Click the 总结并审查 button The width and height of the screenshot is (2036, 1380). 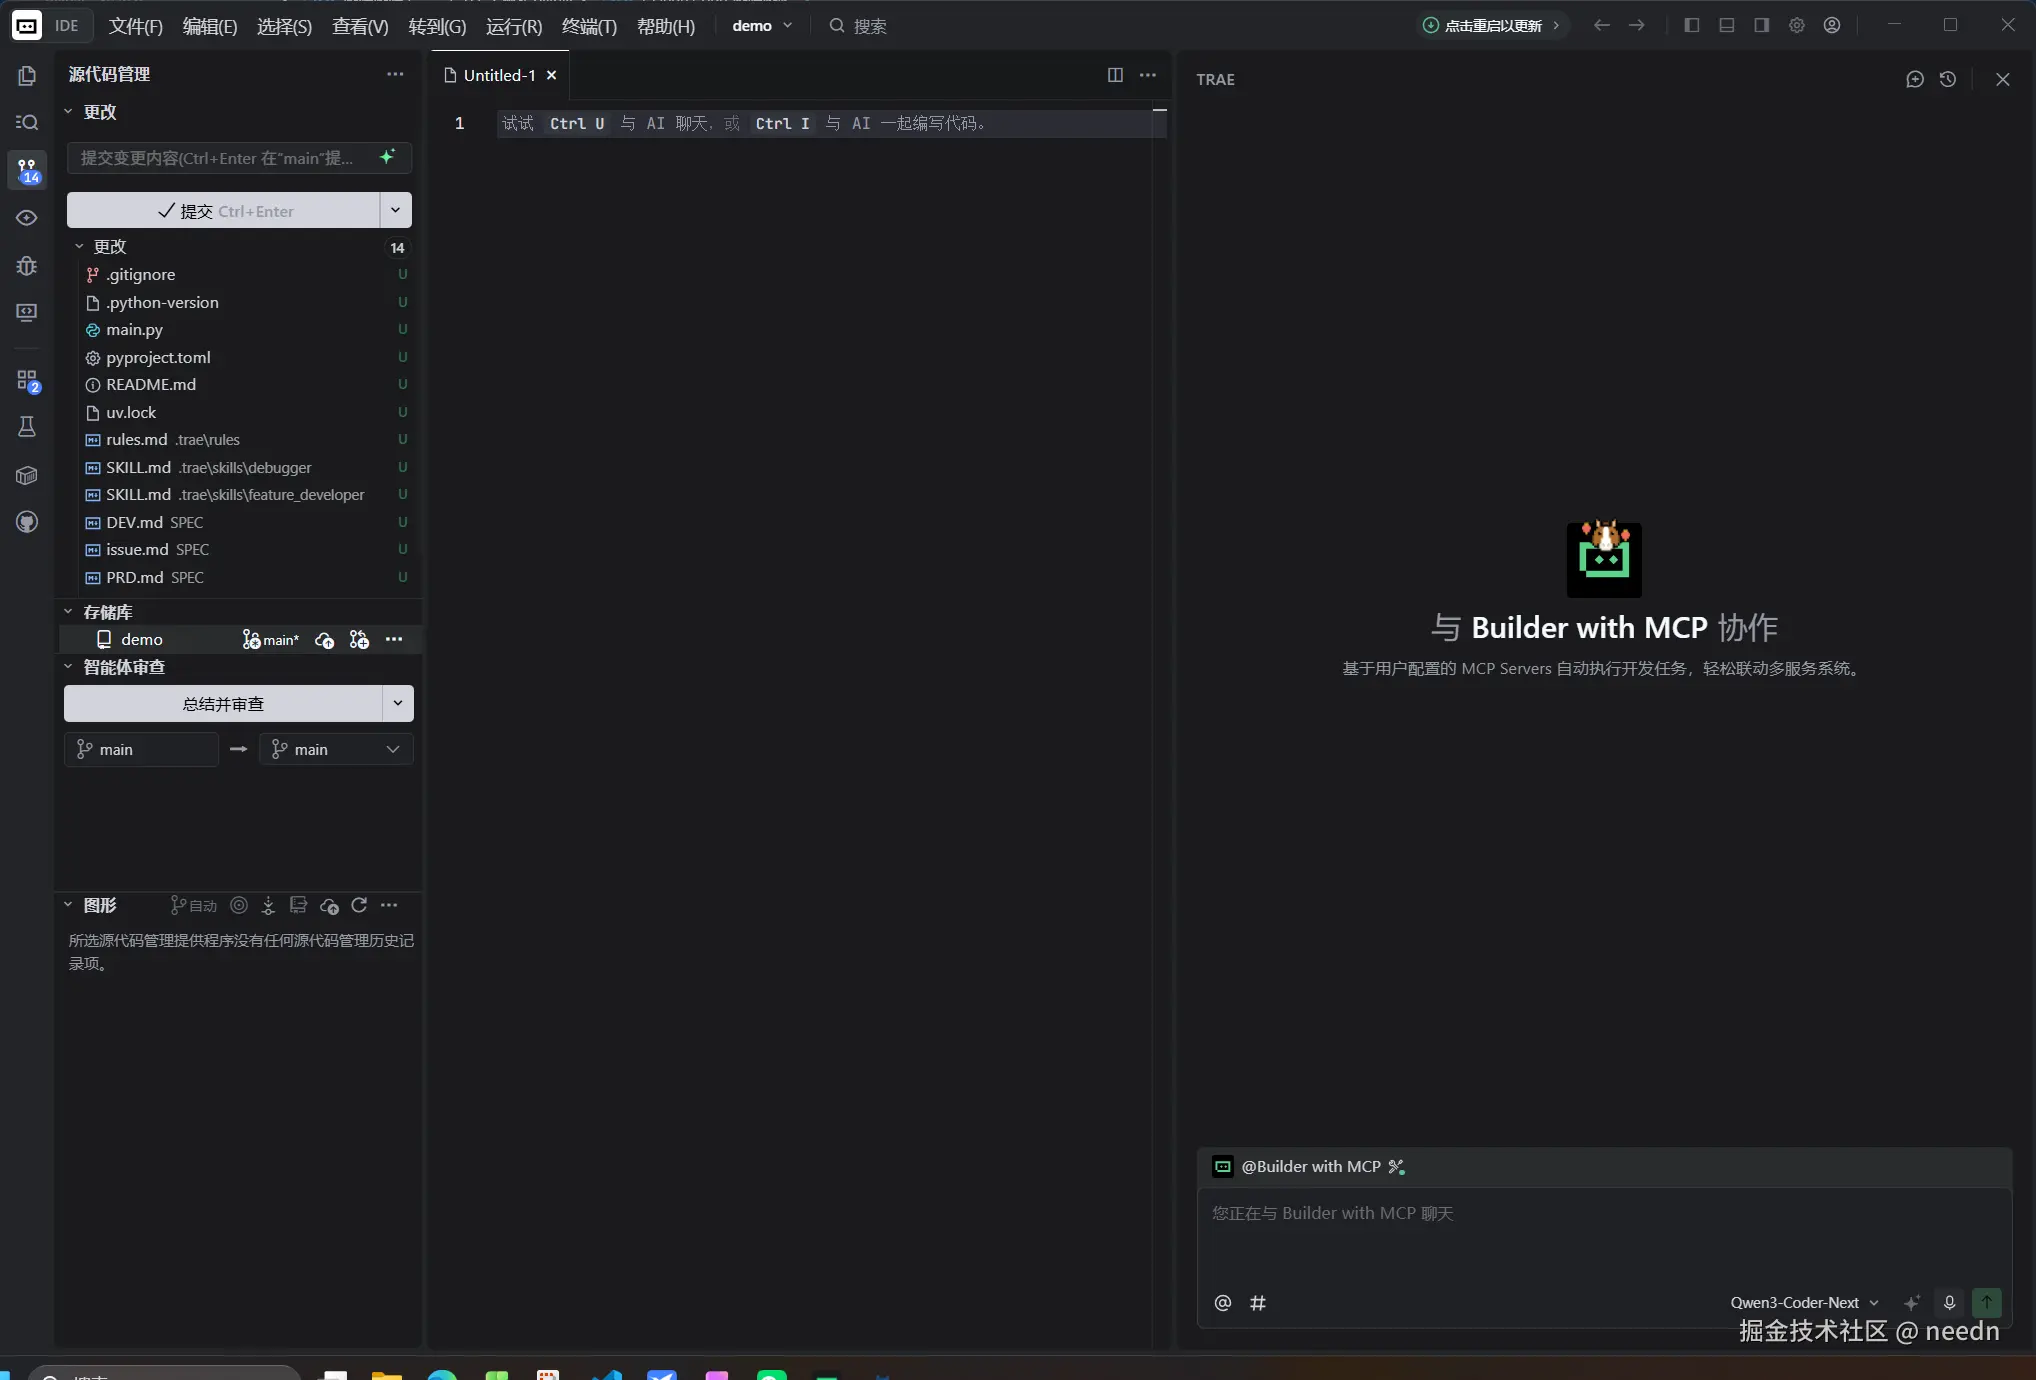(x=223, y=704)
